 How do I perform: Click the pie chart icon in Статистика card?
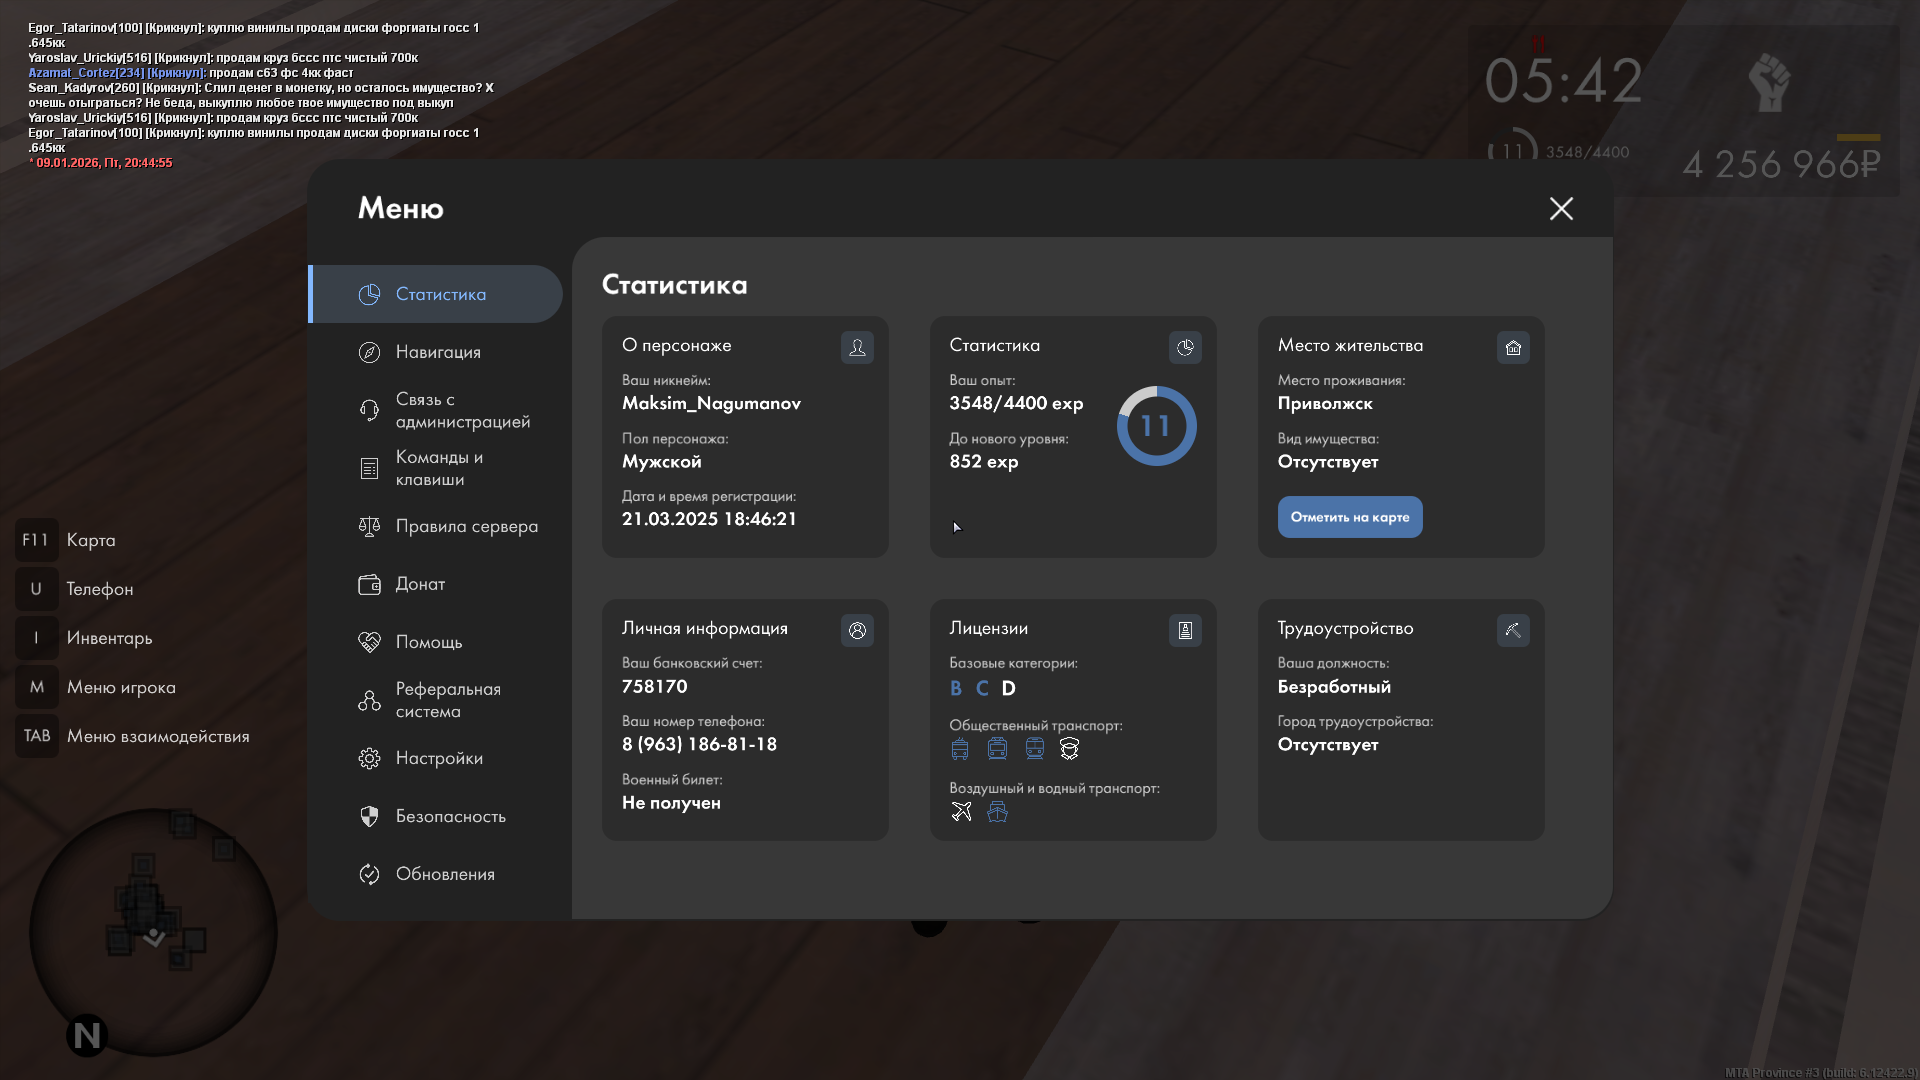click(1185, 347)
